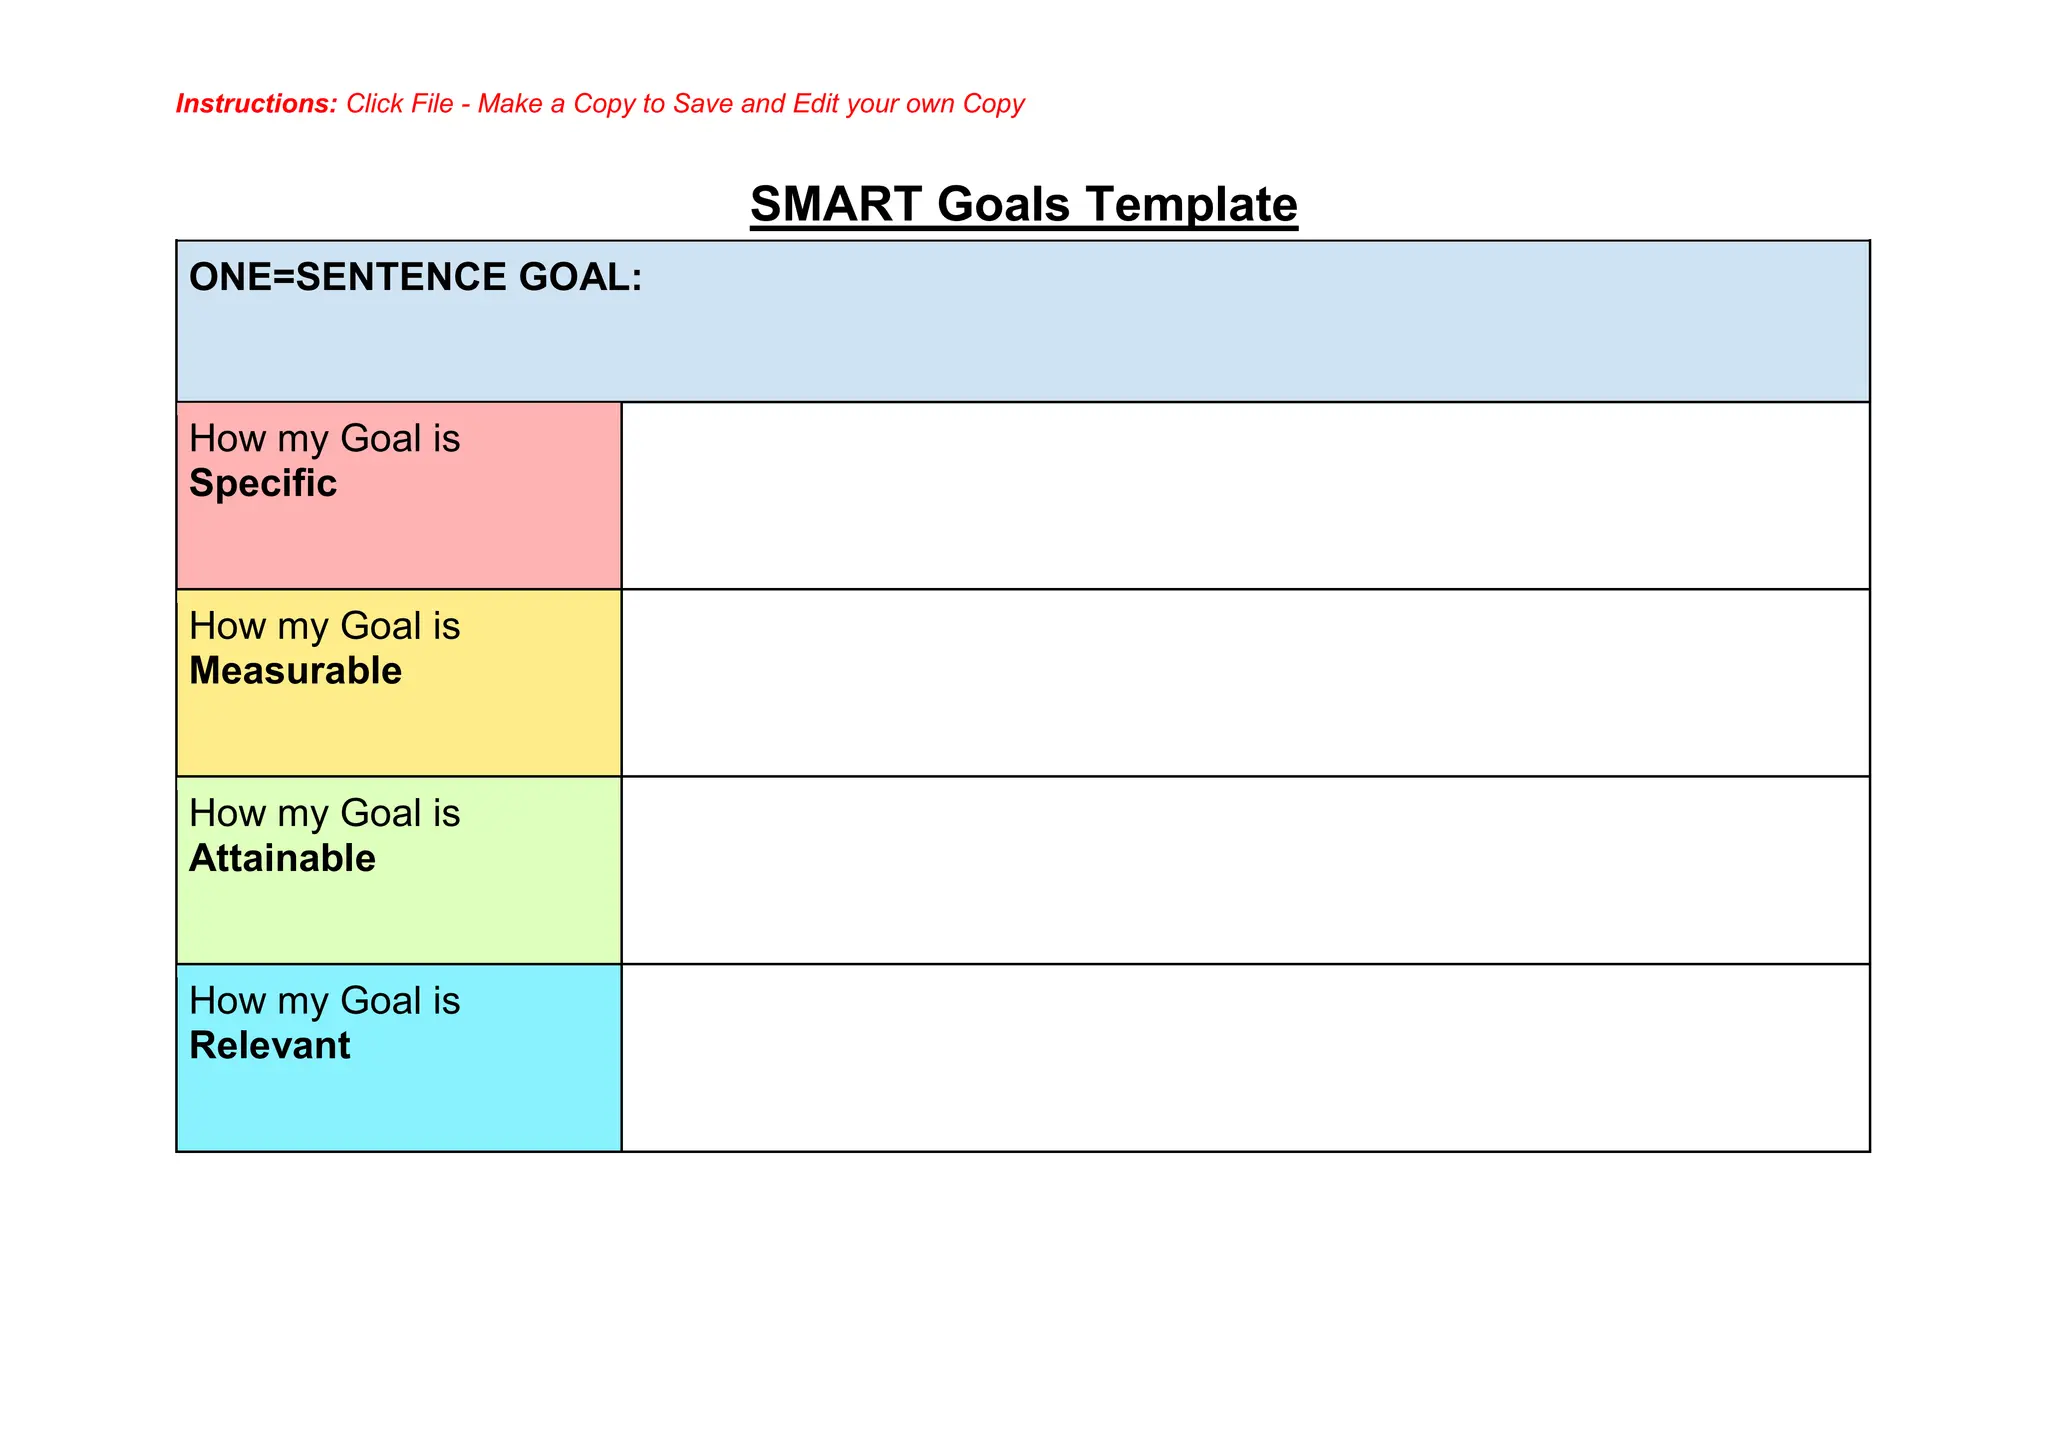The image size is (2048, 1449).
Task: Click 'How my Goal is' above Attainable
Action: pos(324,813)
